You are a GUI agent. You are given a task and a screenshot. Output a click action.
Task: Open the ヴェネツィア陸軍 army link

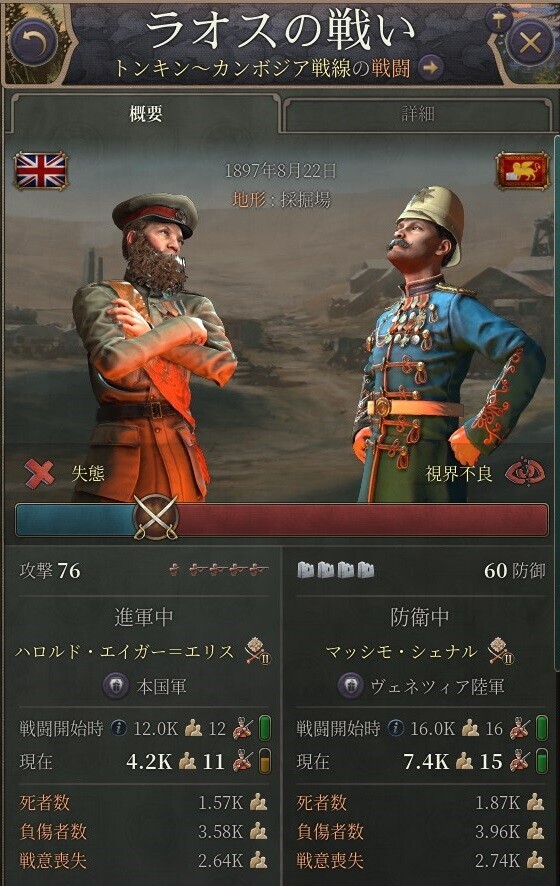[437, 687]
